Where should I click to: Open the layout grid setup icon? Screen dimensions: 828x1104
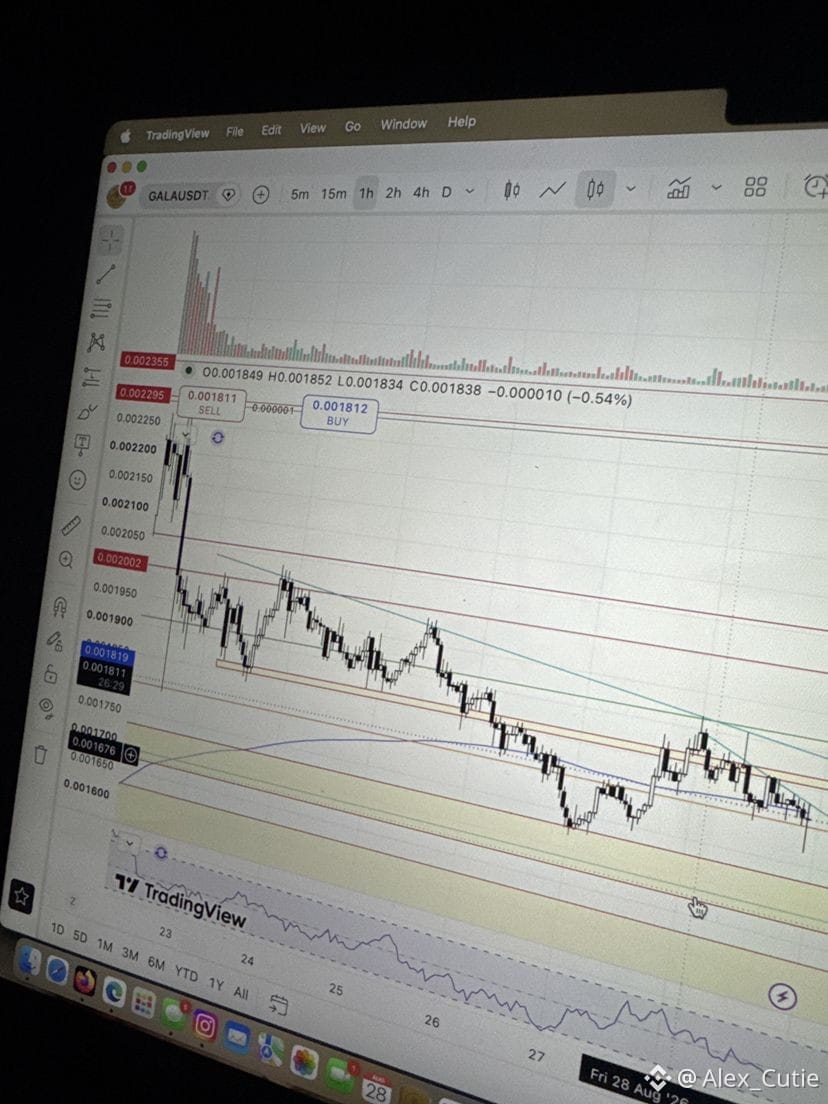point(755,187)
